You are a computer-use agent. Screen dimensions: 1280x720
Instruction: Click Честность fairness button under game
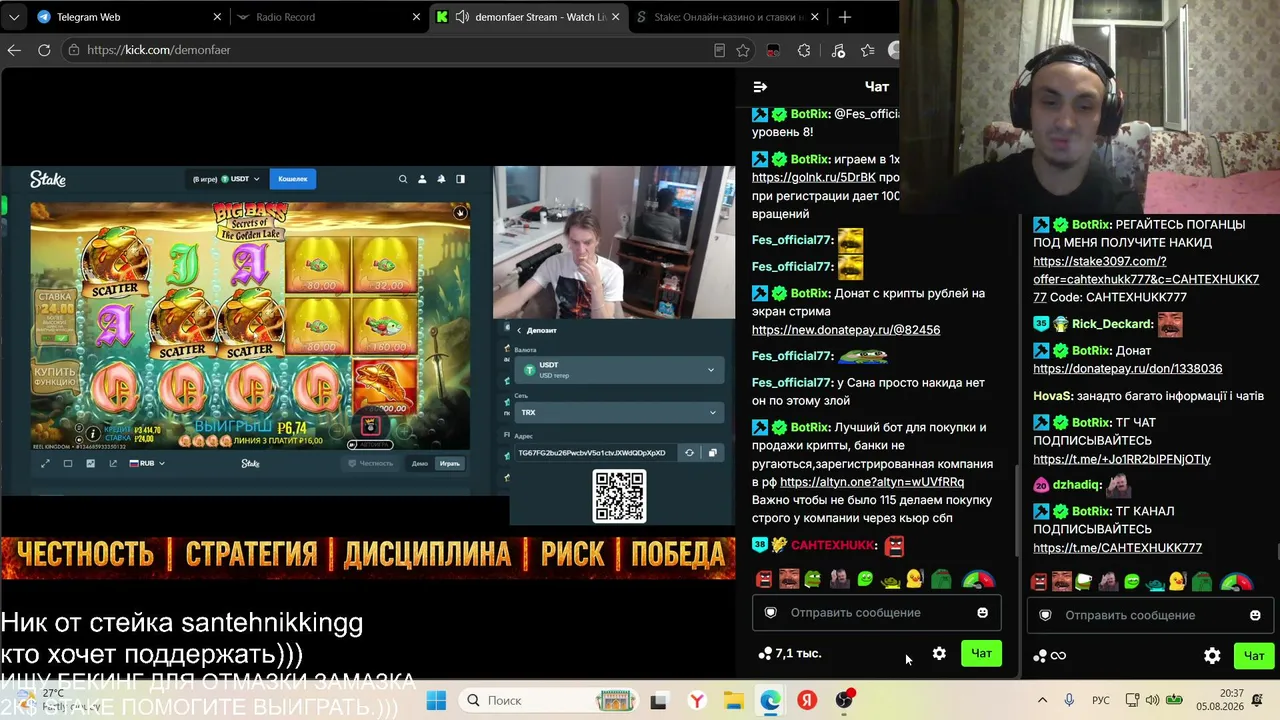[x=370, y=463]
